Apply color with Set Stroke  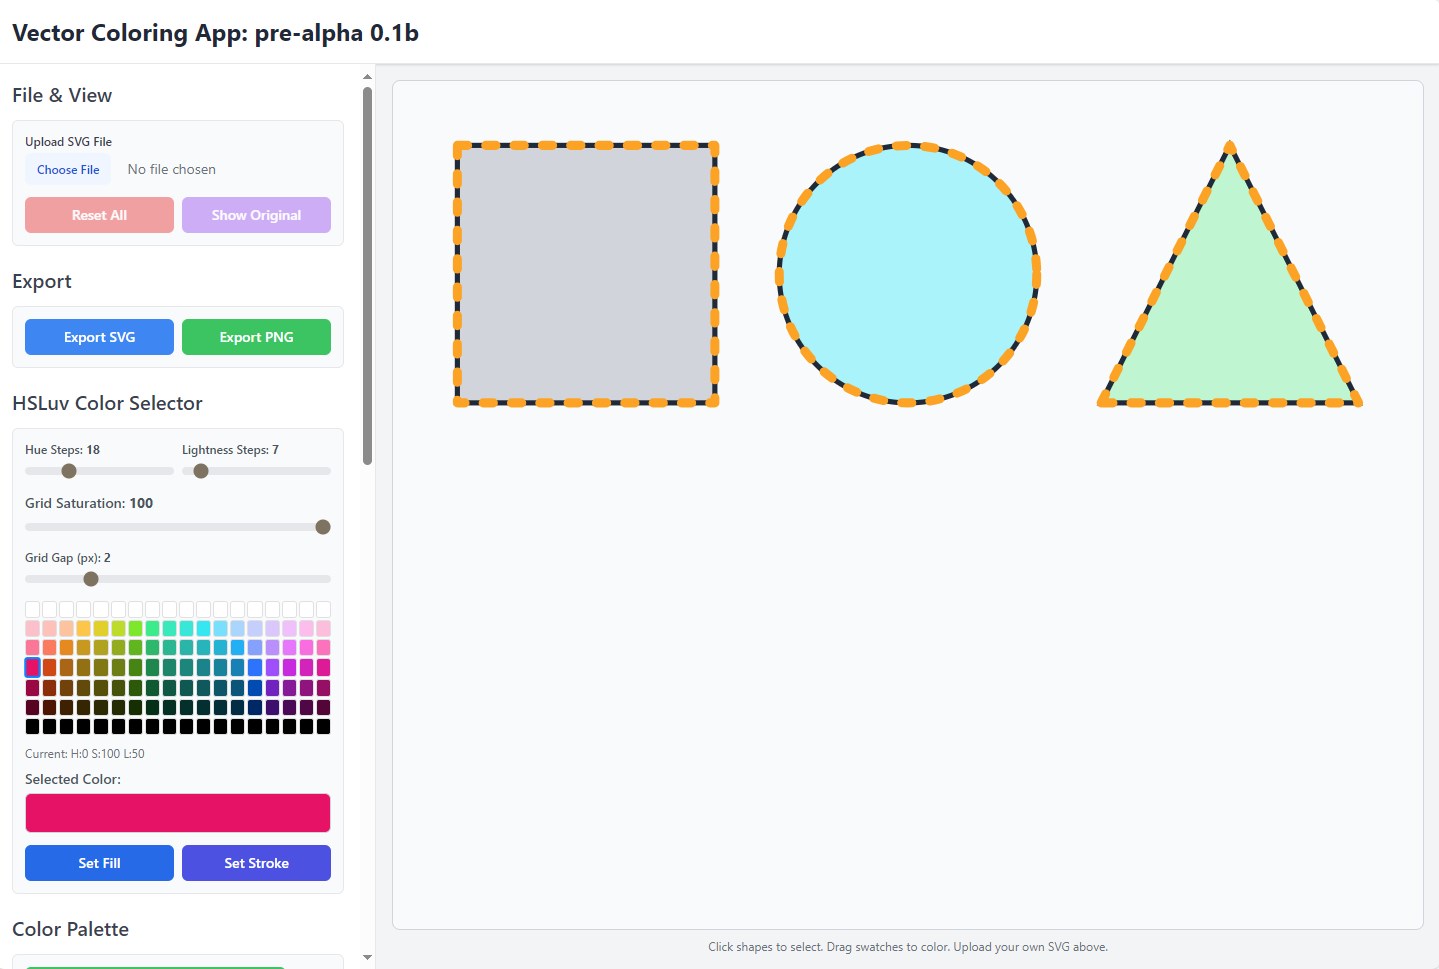[256, 863]
